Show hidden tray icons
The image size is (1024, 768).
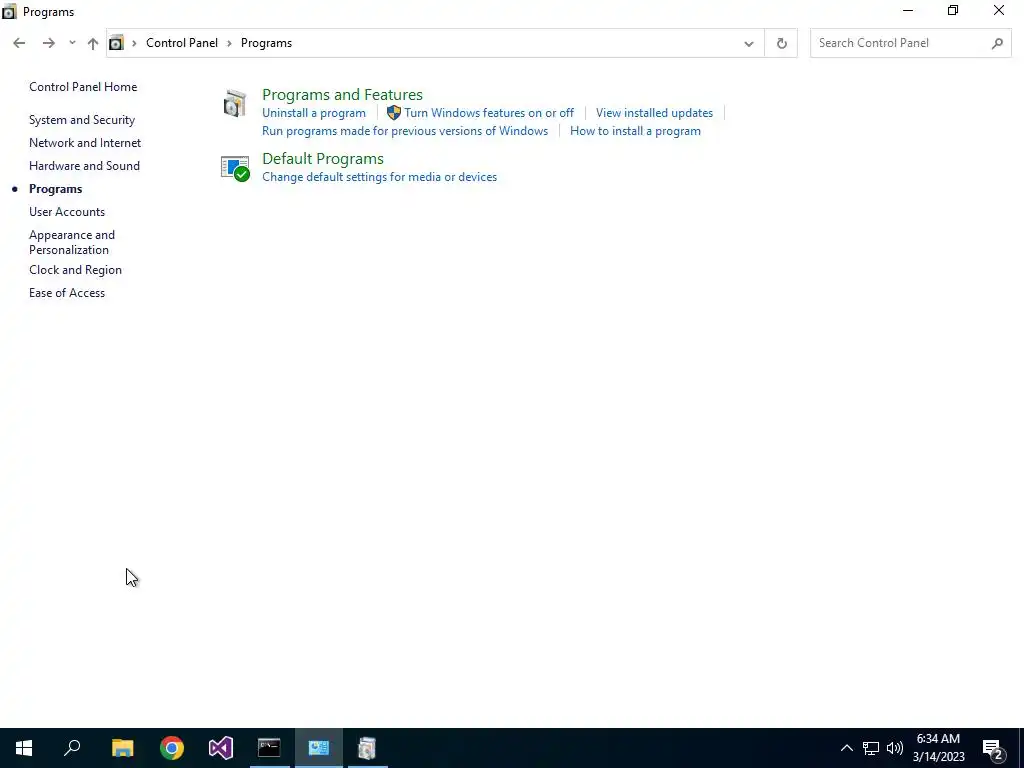coord(846,748)
